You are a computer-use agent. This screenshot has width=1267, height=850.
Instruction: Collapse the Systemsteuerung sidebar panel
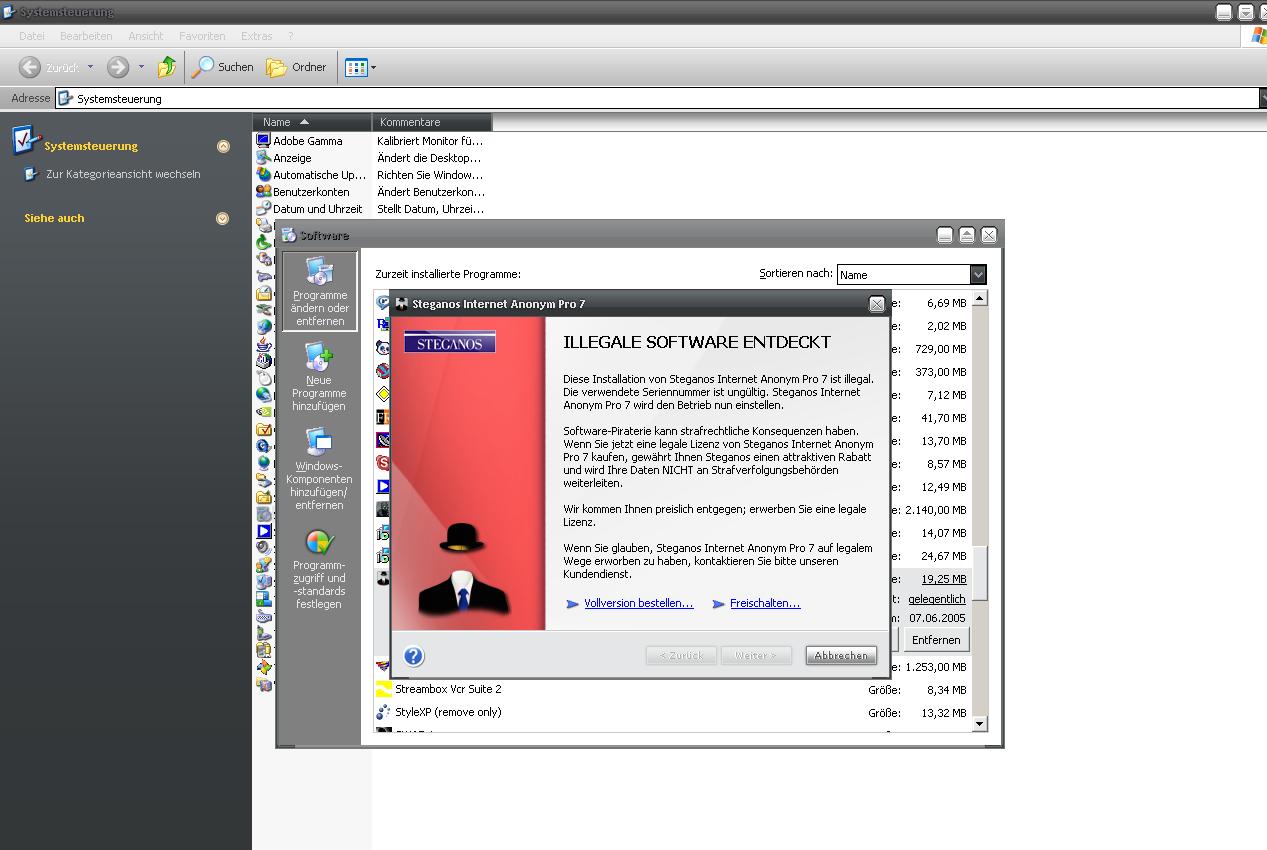coord(223,146)
